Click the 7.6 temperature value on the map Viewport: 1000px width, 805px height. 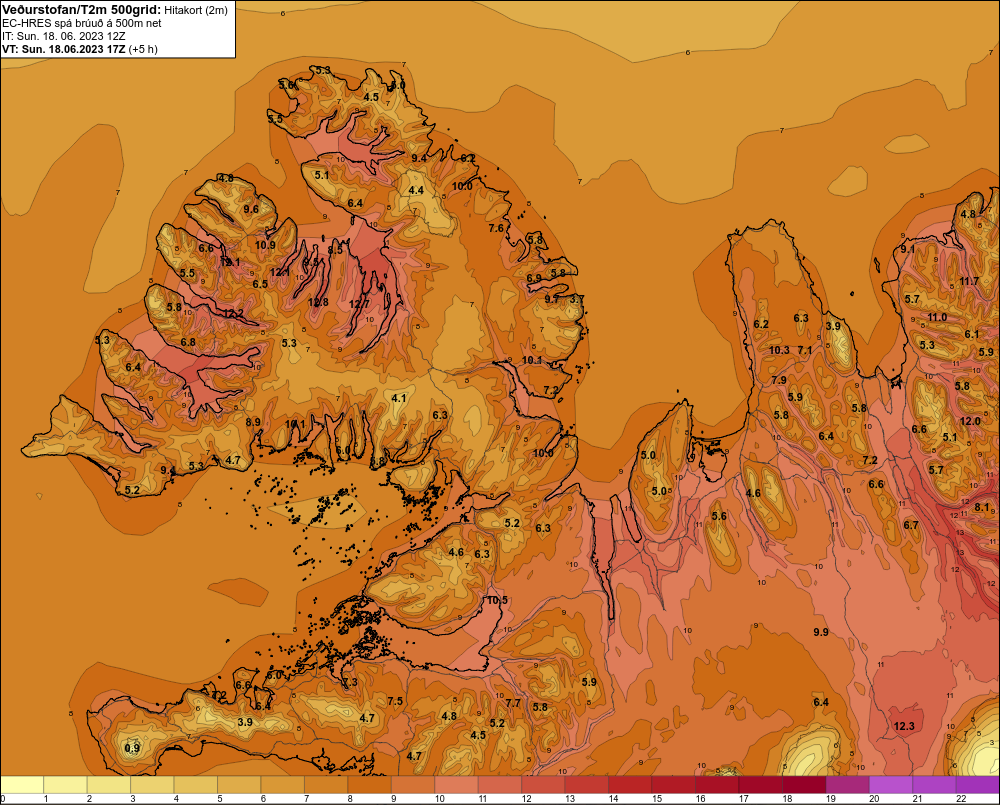[x=496, y=228]
